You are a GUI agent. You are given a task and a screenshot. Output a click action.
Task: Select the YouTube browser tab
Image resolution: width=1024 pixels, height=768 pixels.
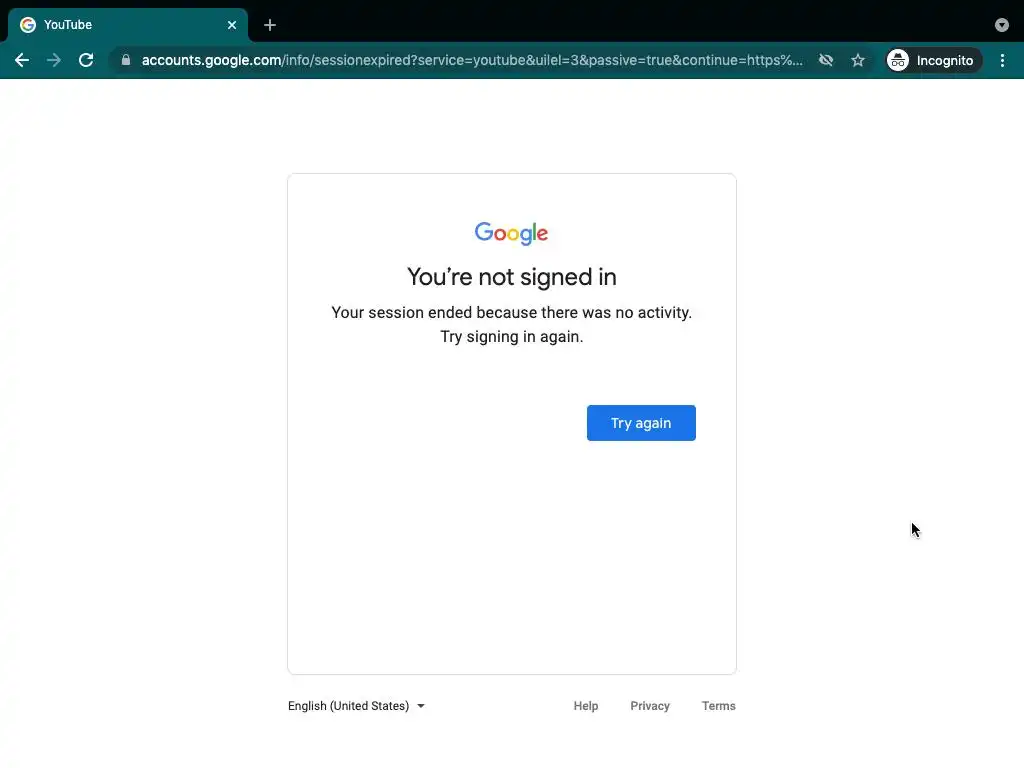pyautogui.click(x=127, y=25)
